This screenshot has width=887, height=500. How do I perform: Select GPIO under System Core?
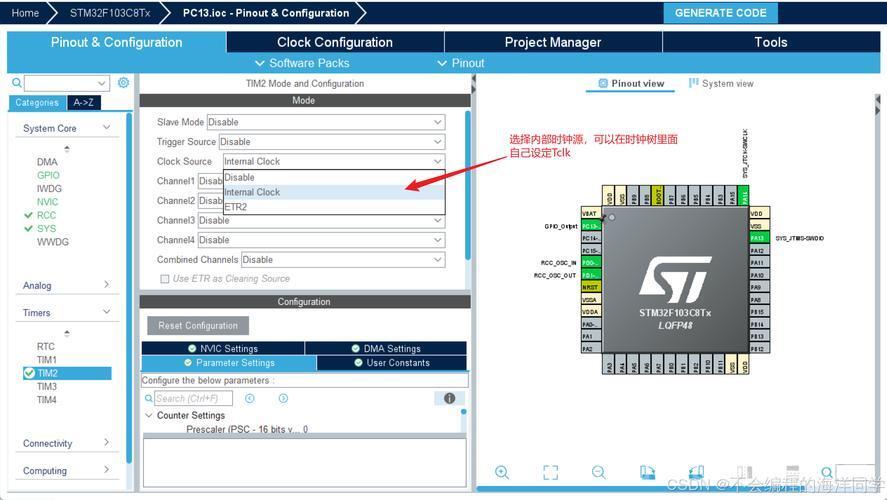(x=48, y=175)
